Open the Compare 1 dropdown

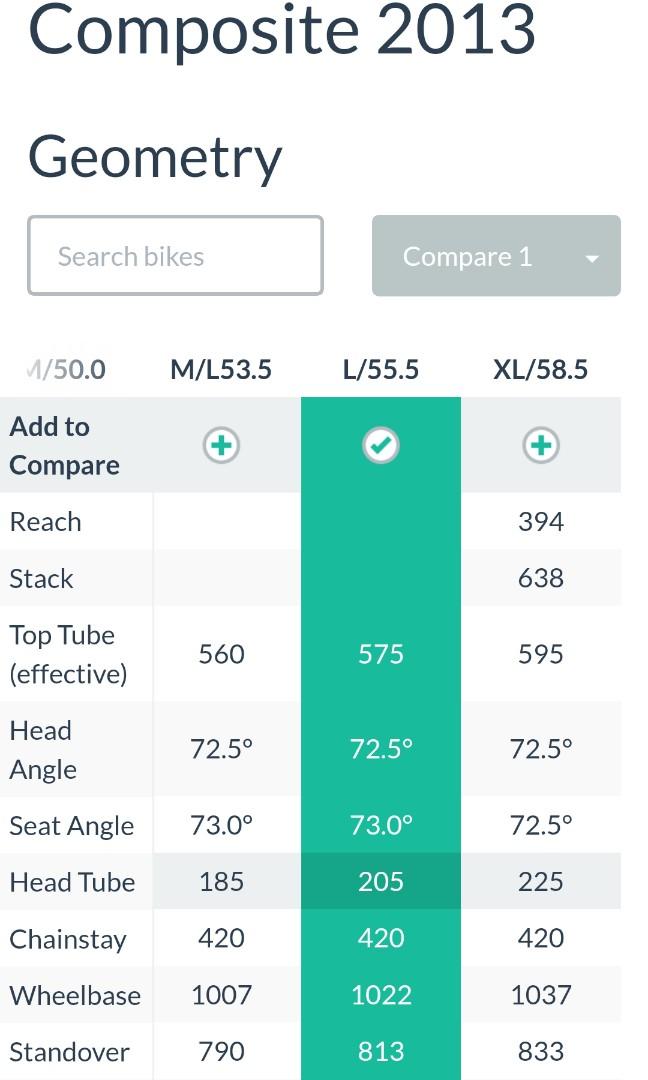tap(496, 256)
